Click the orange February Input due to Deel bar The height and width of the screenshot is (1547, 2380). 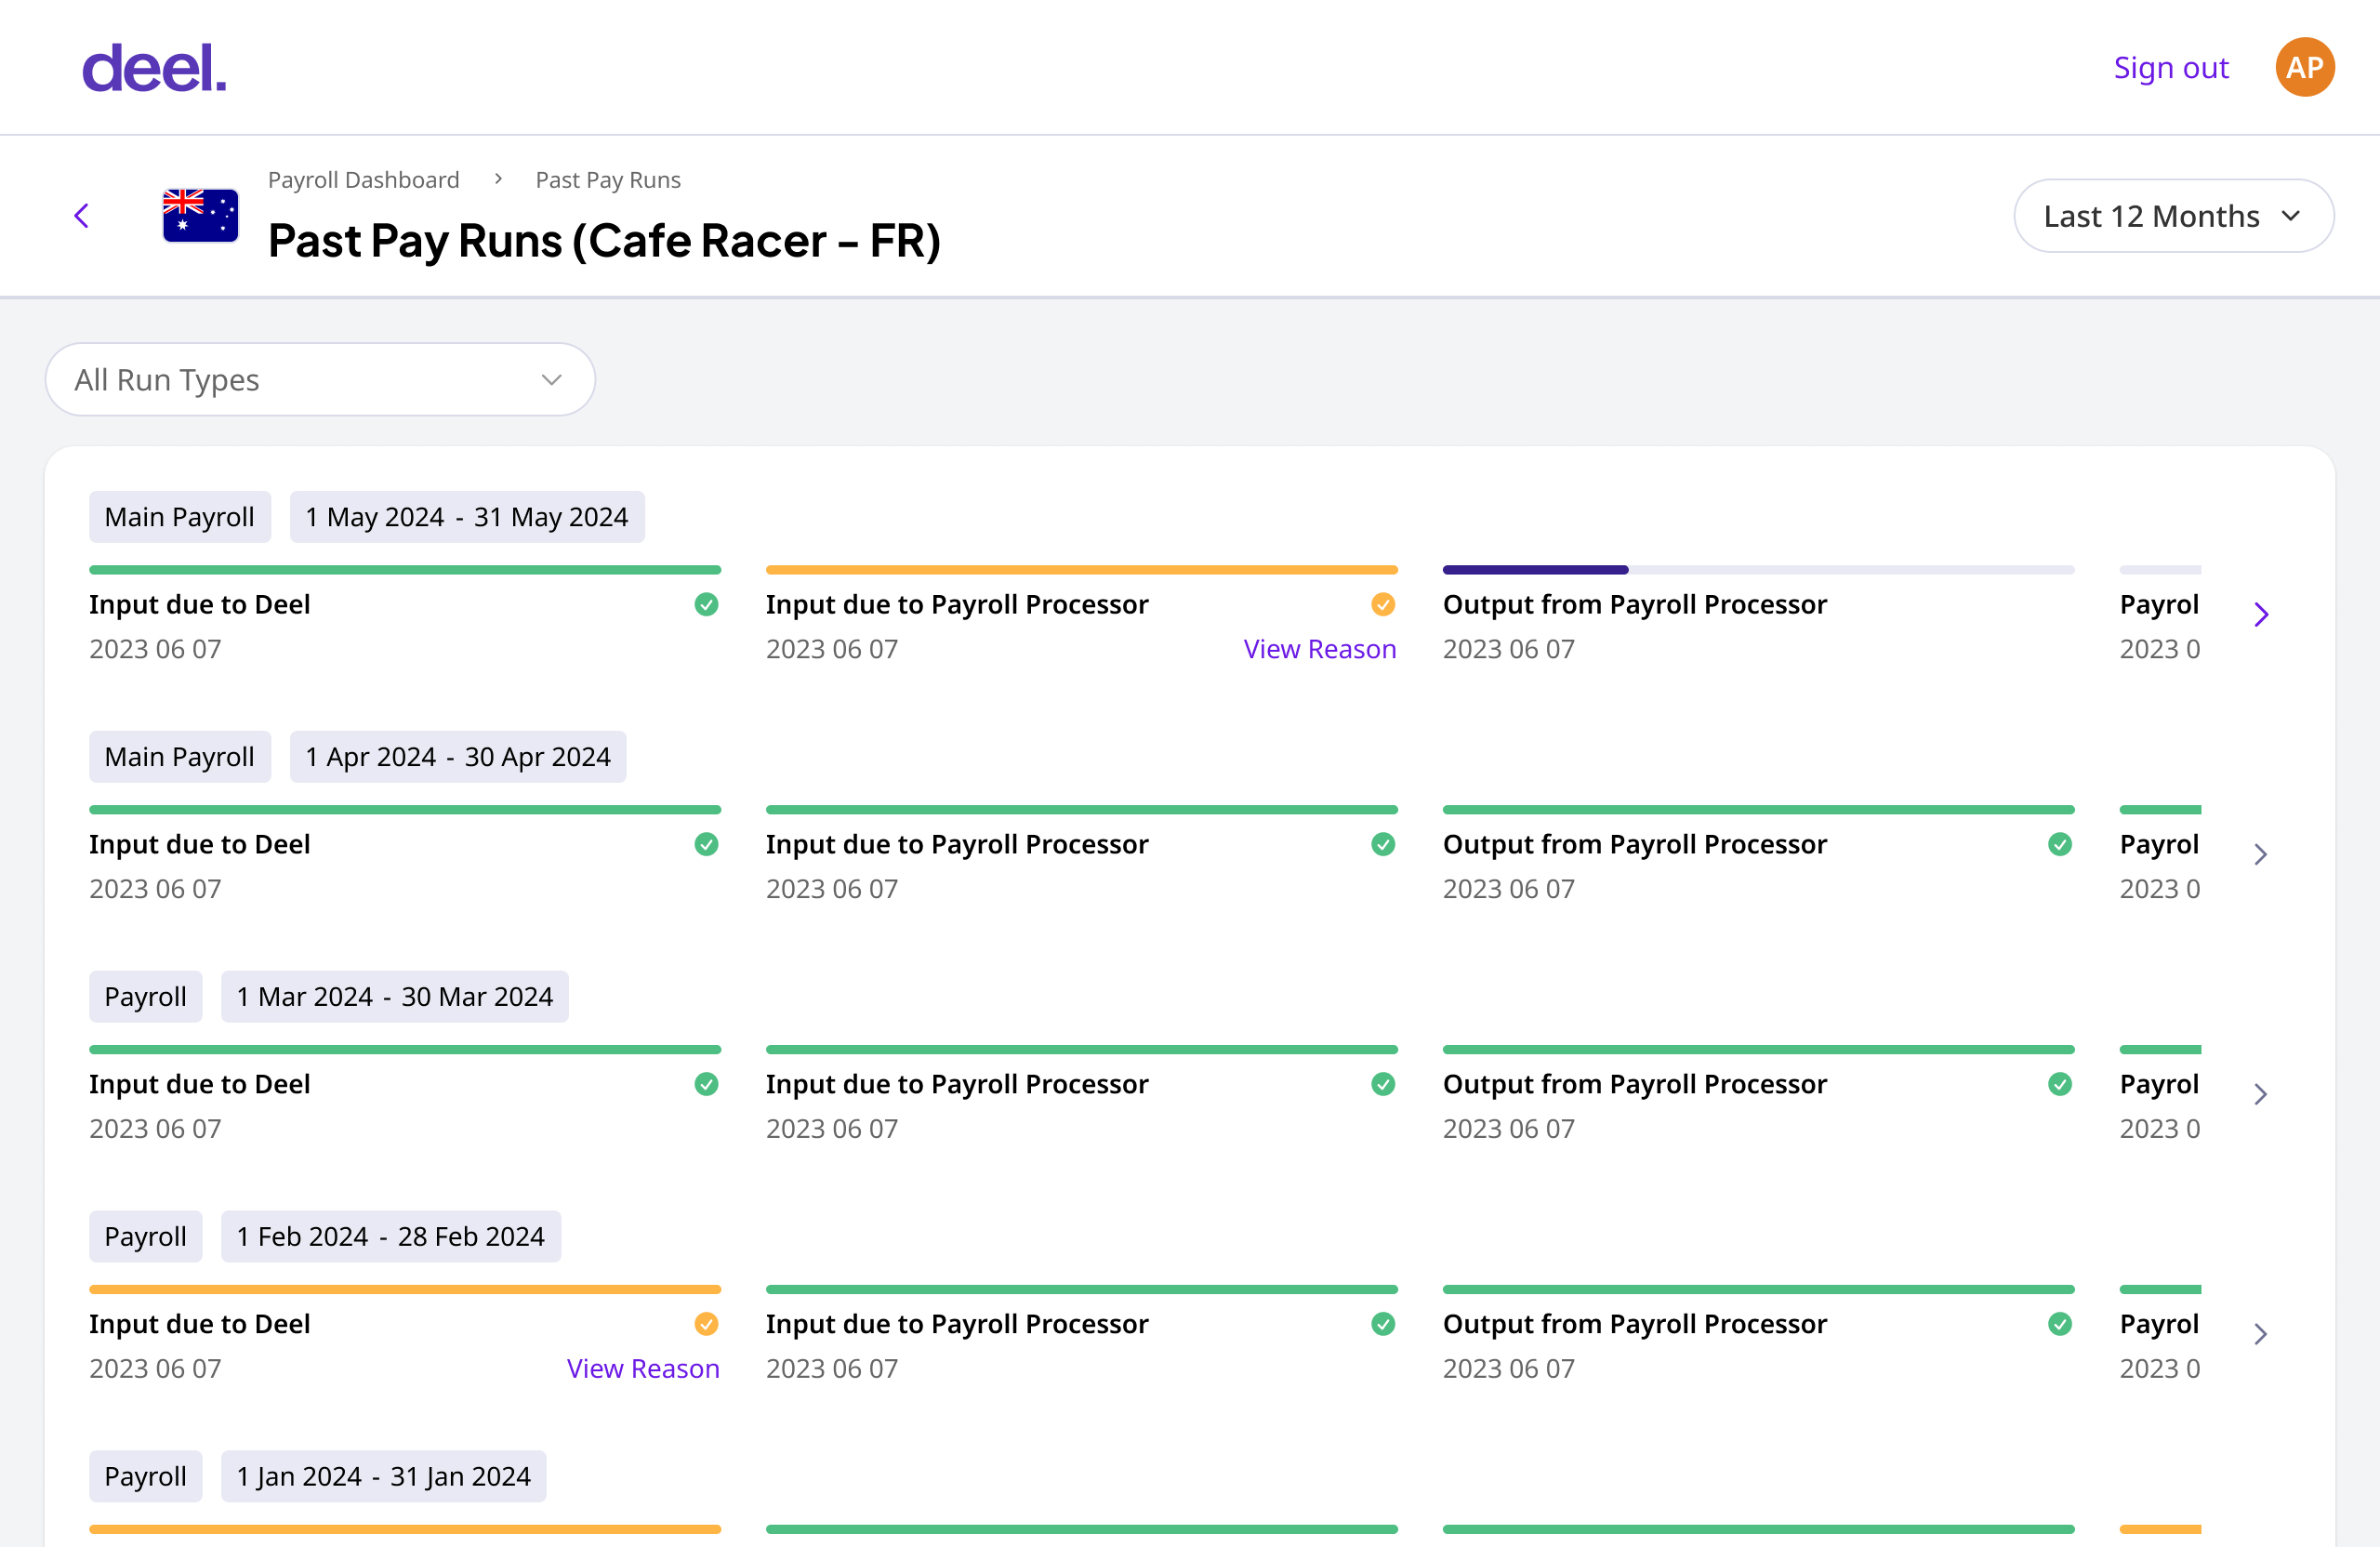pyautogui.click(x=405, y=1290)
